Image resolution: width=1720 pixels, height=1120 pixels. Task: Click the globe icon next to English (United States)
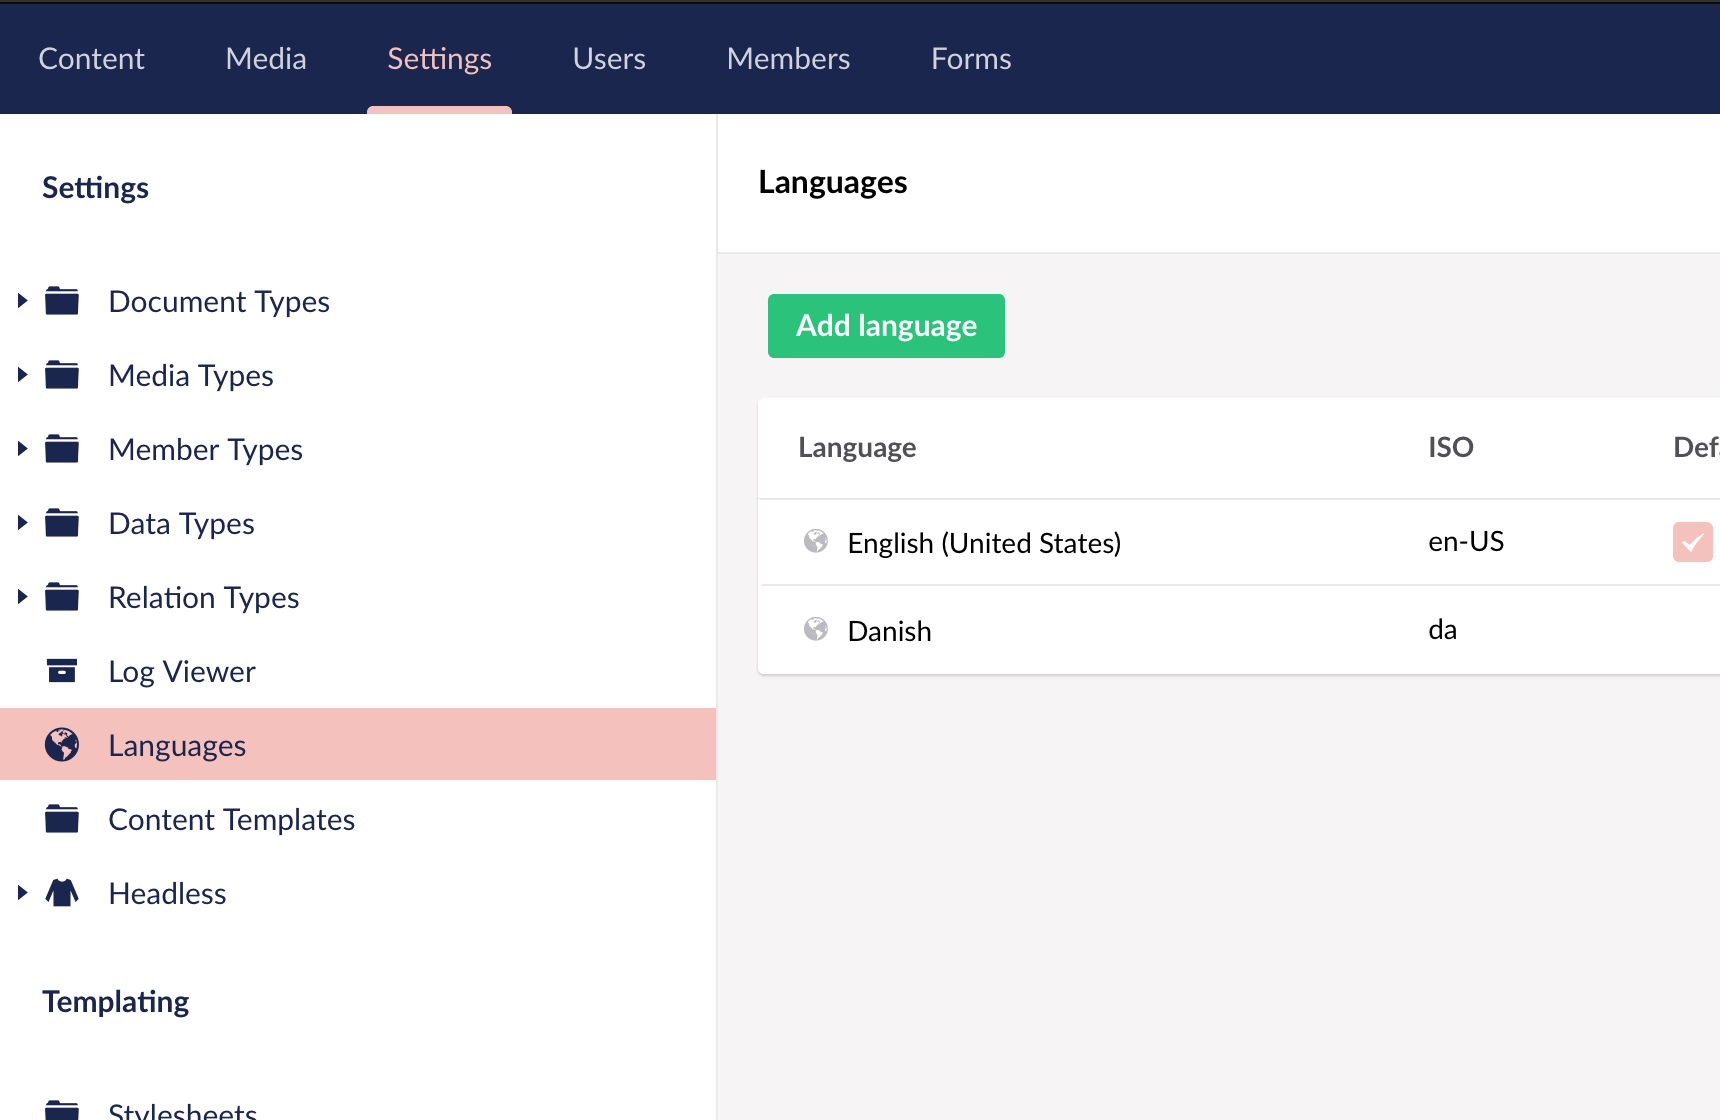pos(818,542)
